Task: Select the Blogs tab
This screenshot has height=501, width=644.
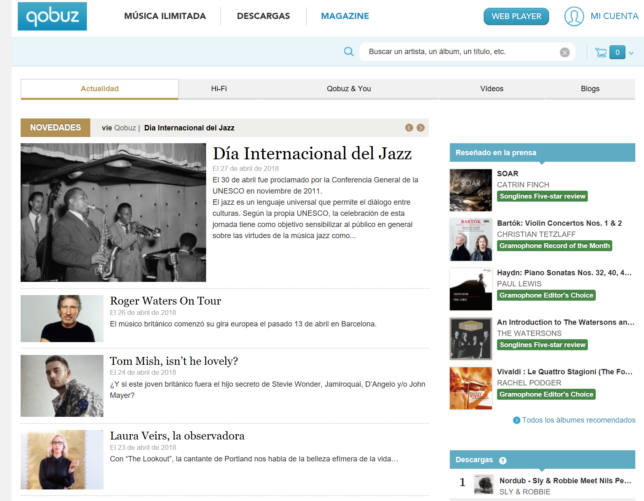Action: coord(590,89)
